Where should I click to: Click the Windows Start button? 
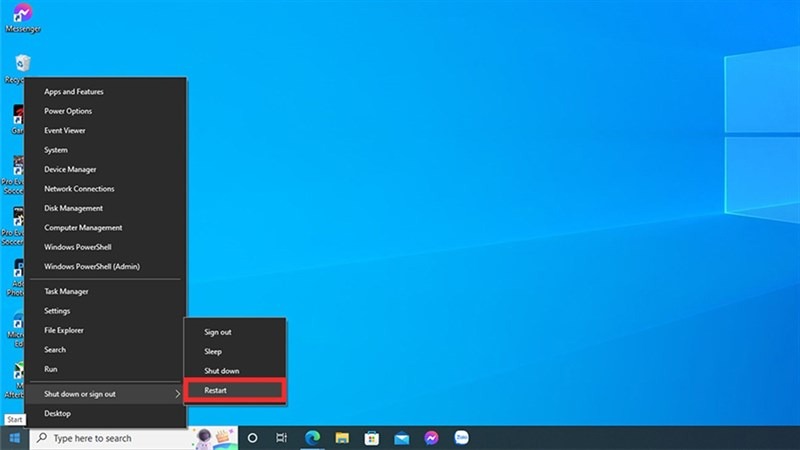tap(14, 438)
